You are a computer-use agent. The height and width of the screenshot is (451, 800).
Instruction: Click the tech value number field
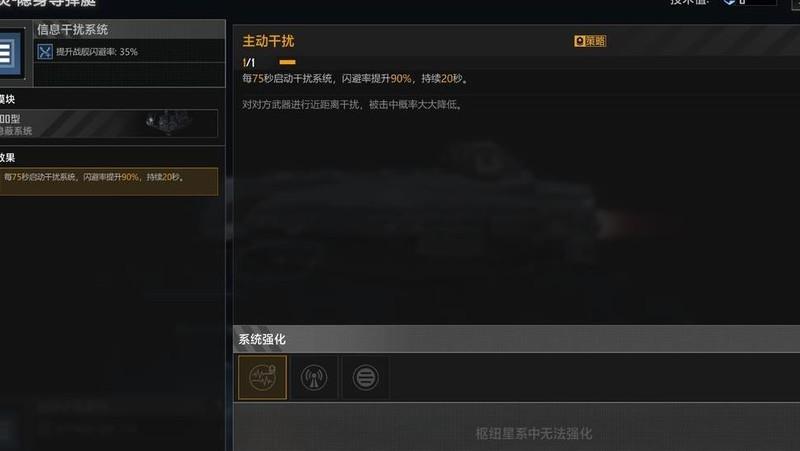757,2
